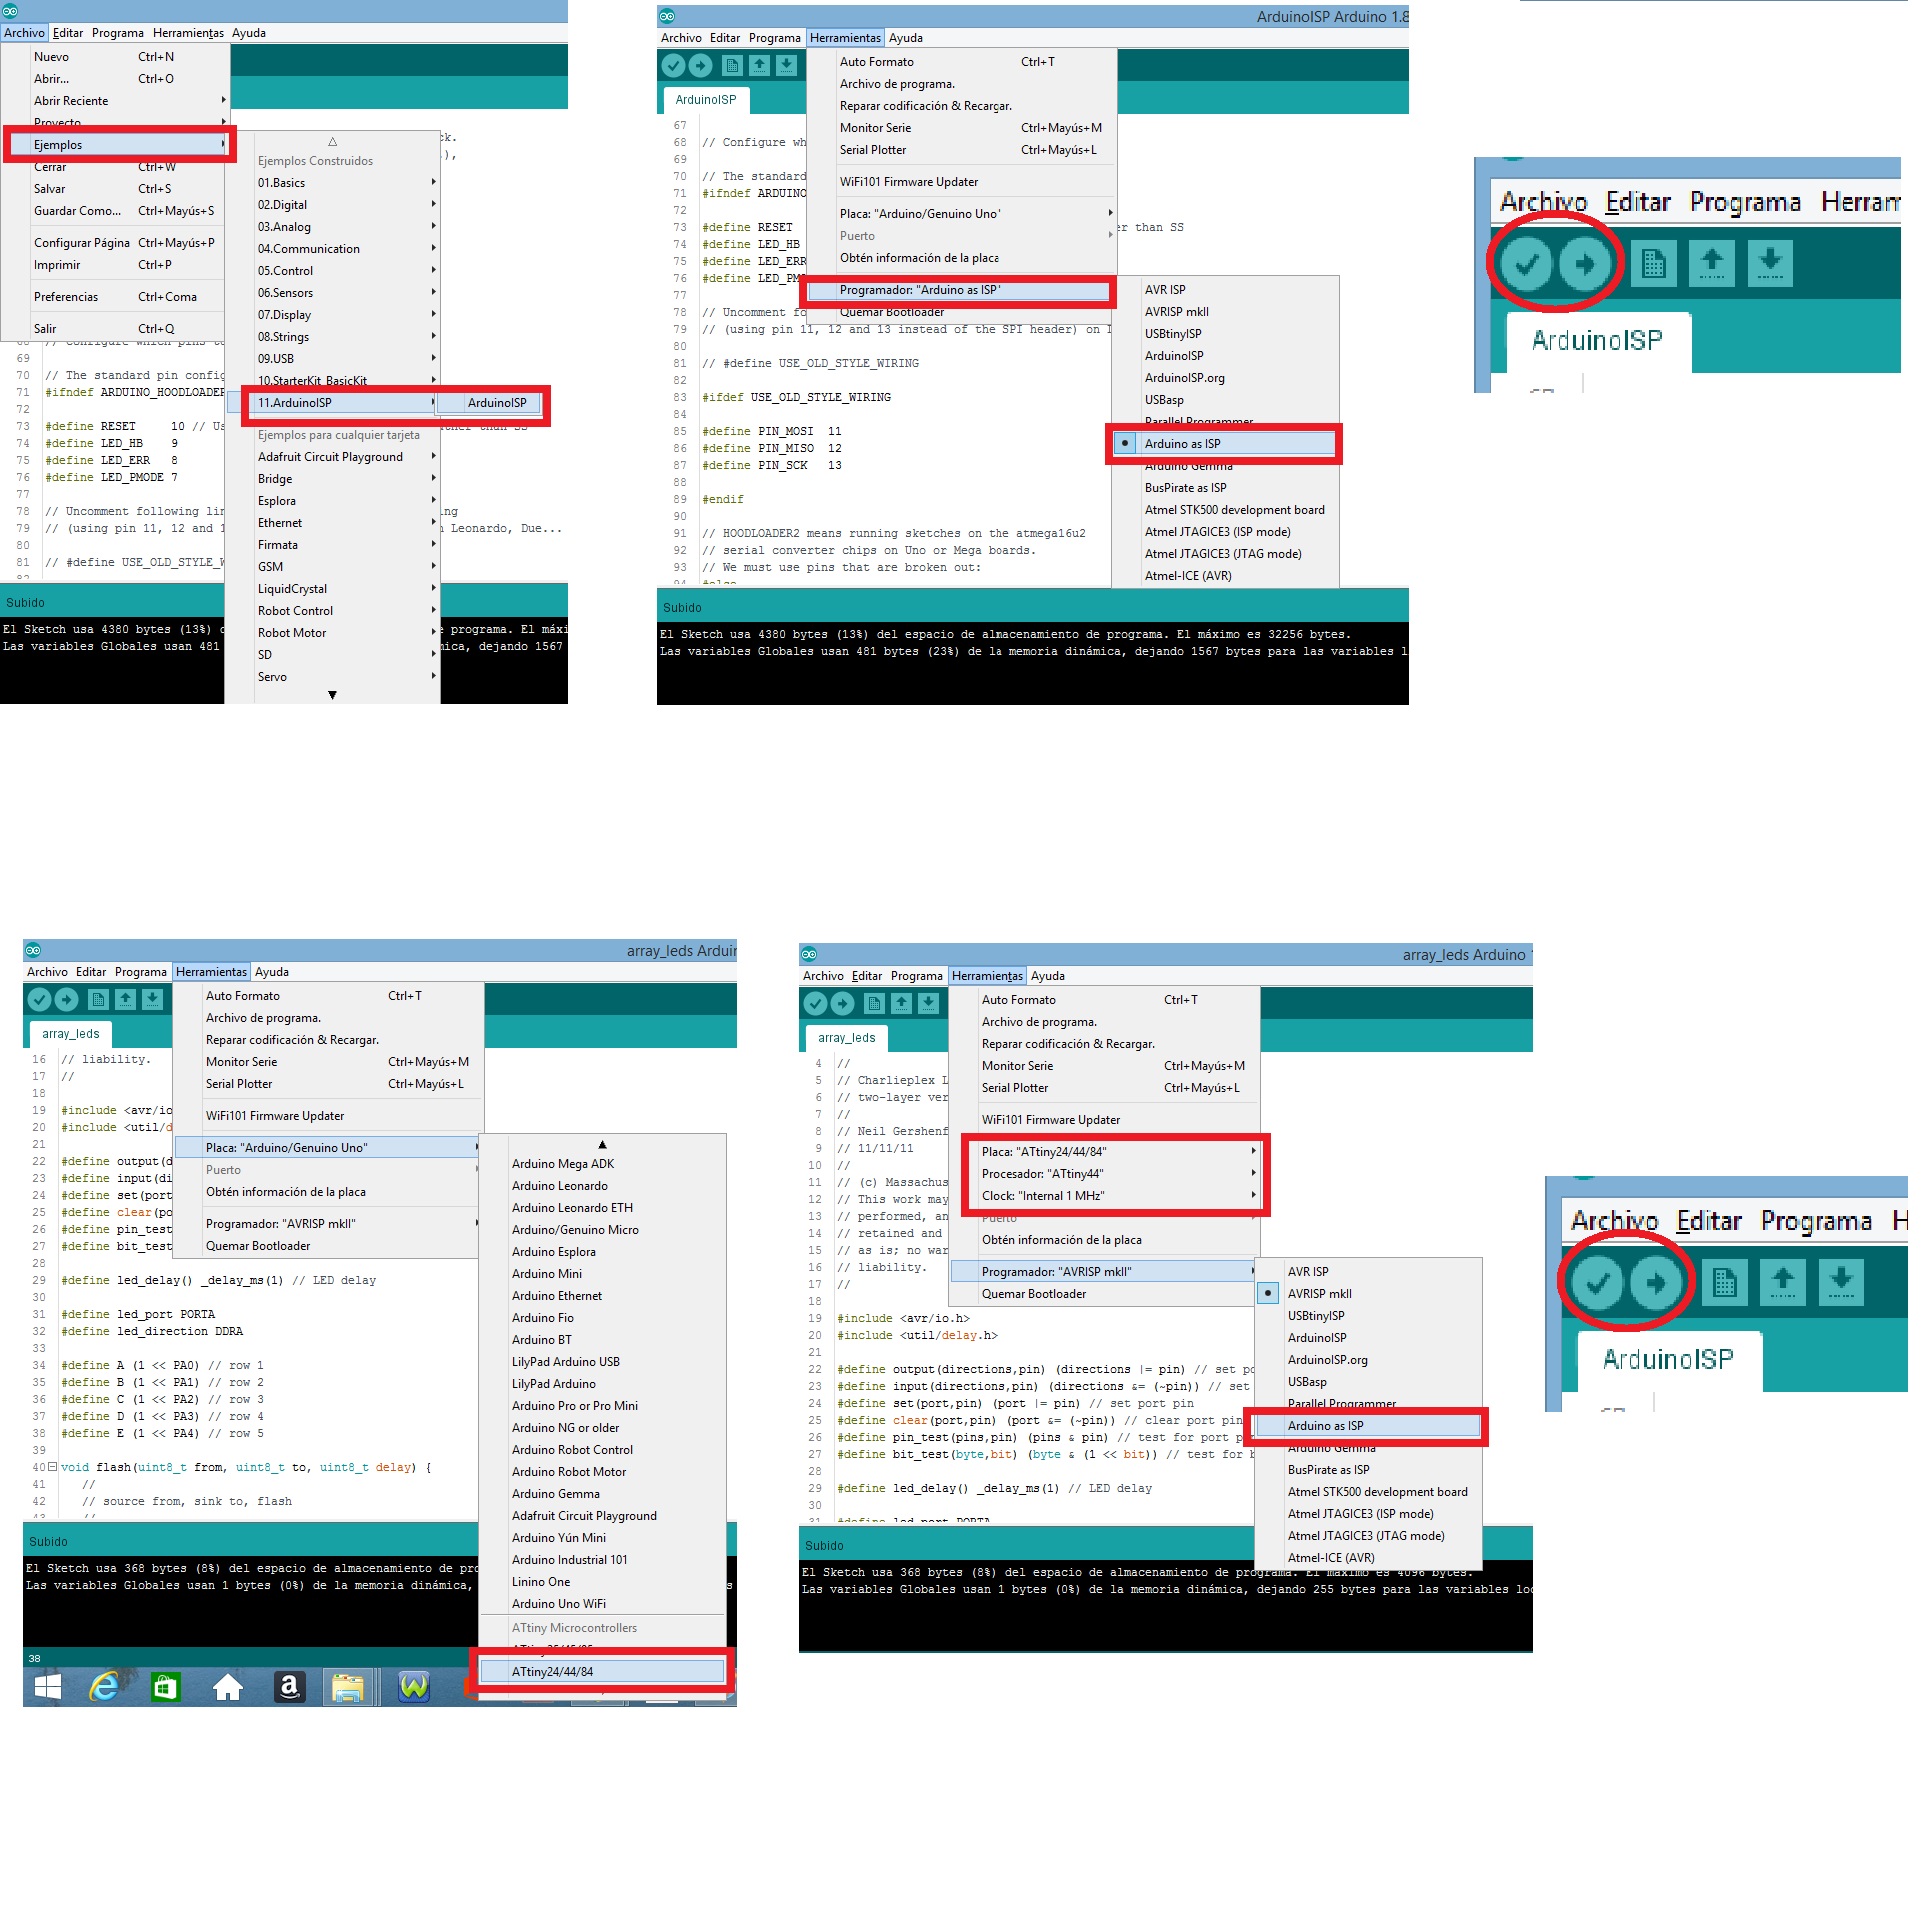
Task: Open the Windows Start button on taskbar
Action: [47, 1688]
